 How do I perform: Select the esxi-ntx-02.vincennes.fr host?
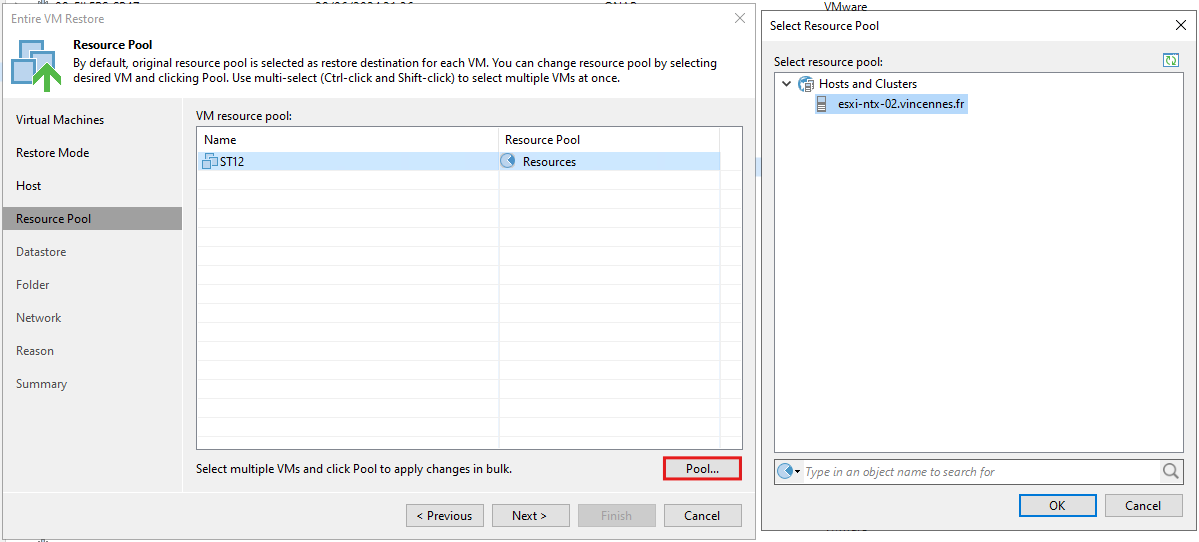(x=892, y=105)
